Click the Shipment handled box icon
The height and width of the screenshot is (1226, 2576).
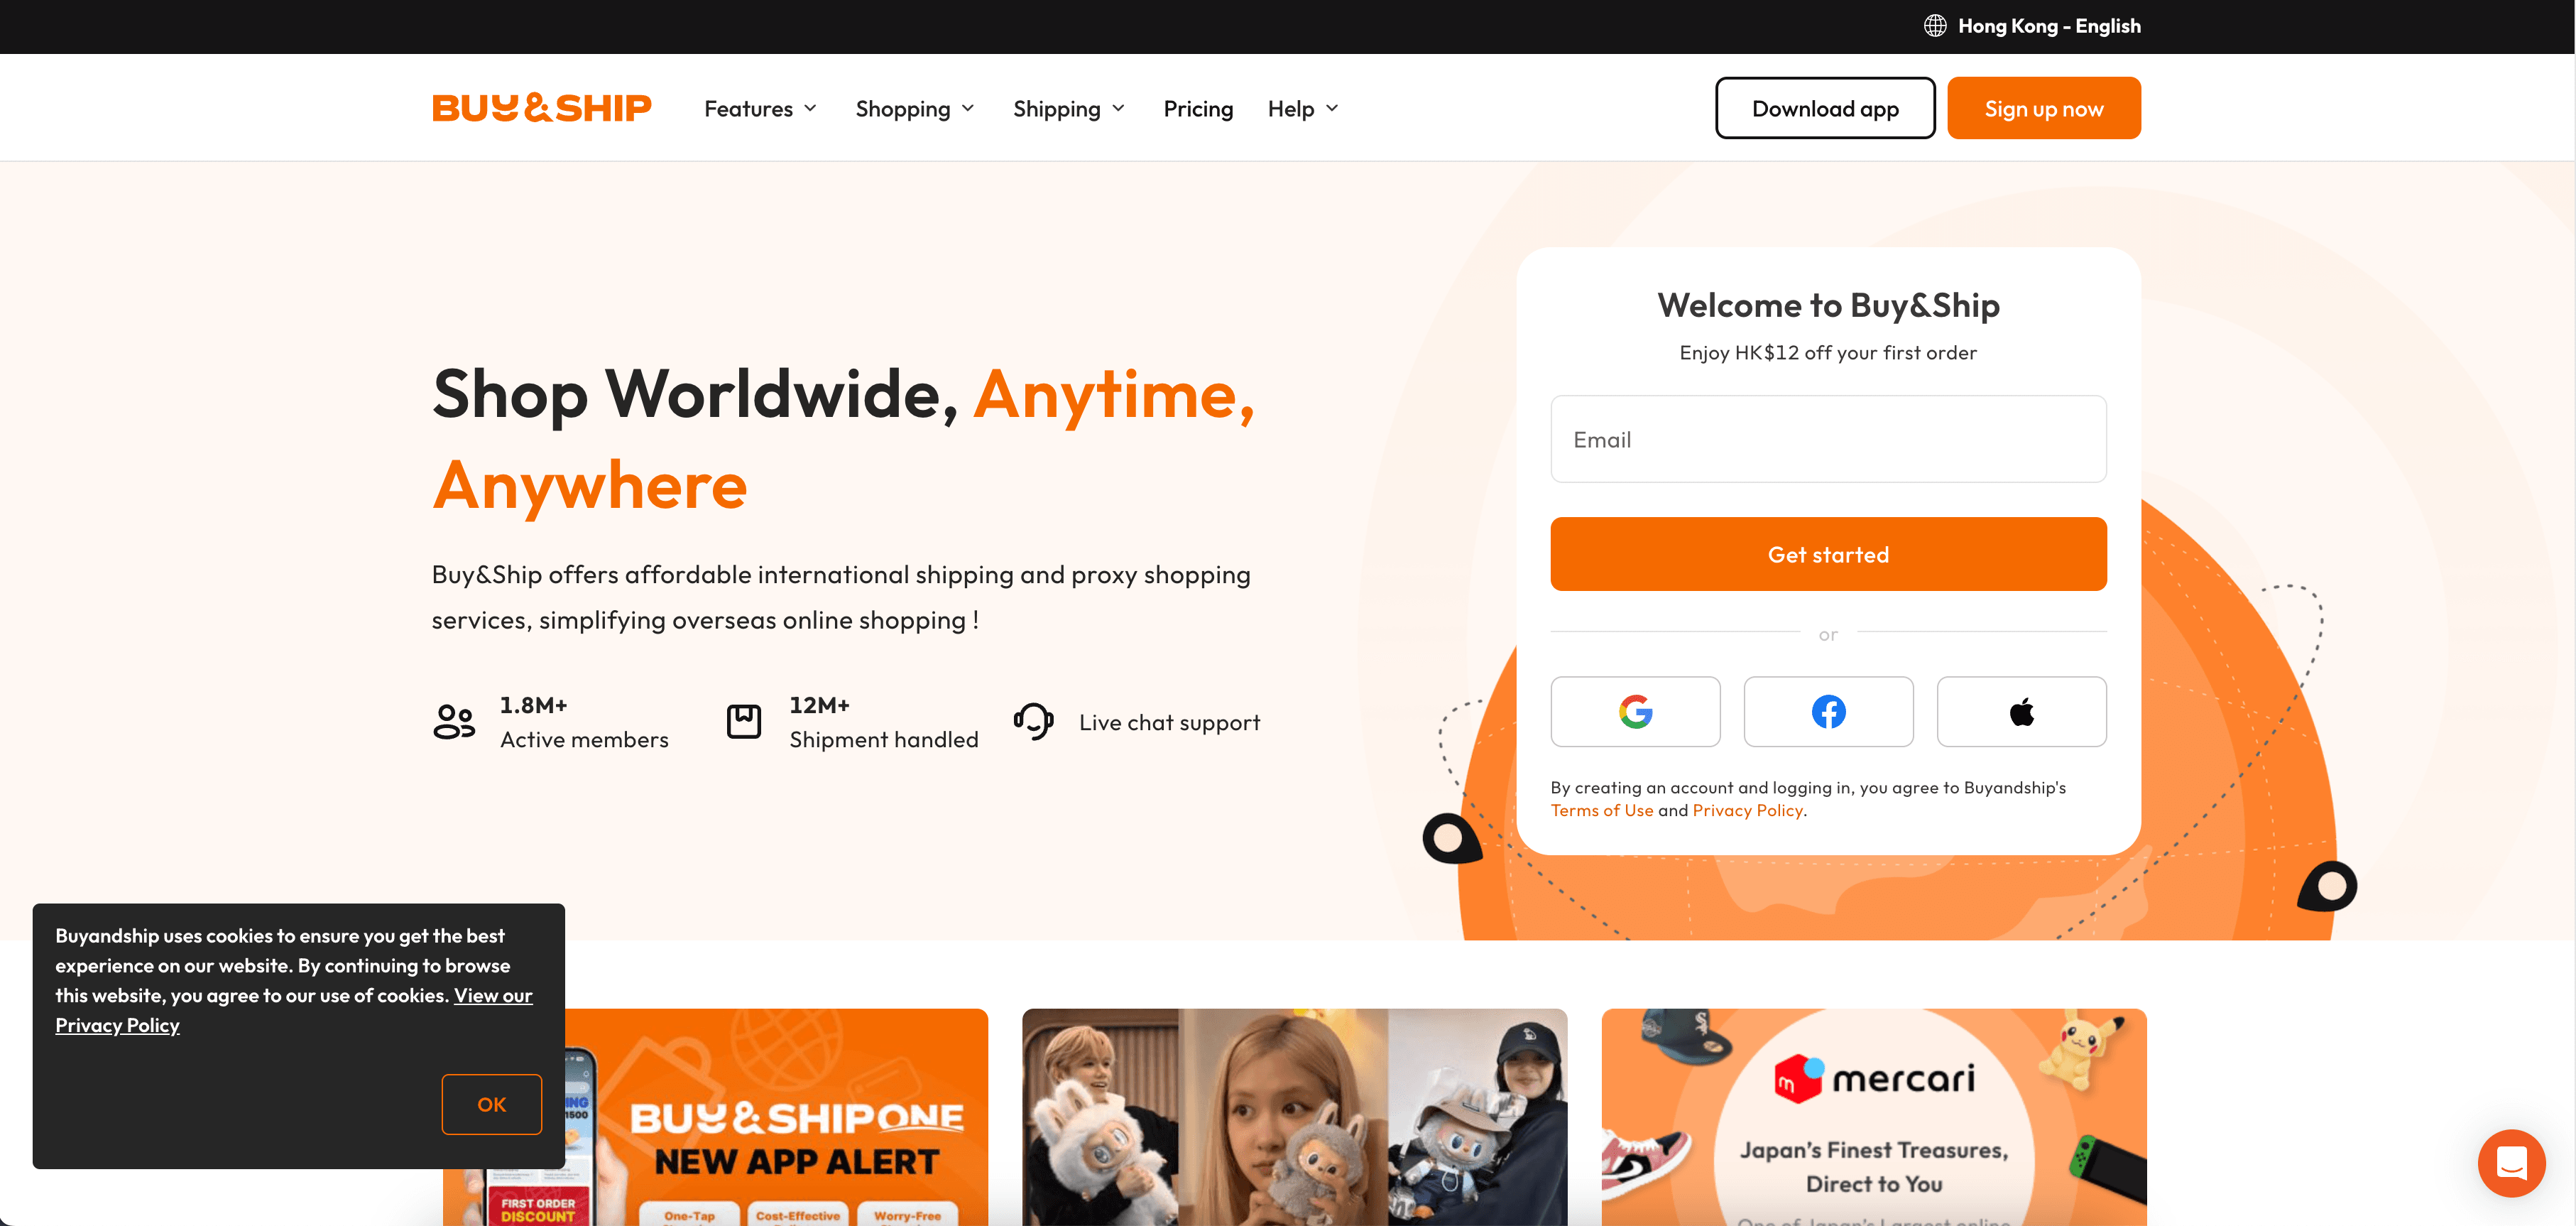click(x=743, y=721)
